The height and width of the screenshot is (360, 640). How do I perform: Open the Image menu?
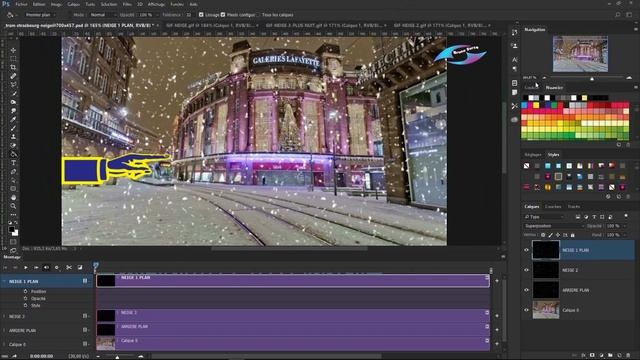pyautogui.click(x=56, y=4)
